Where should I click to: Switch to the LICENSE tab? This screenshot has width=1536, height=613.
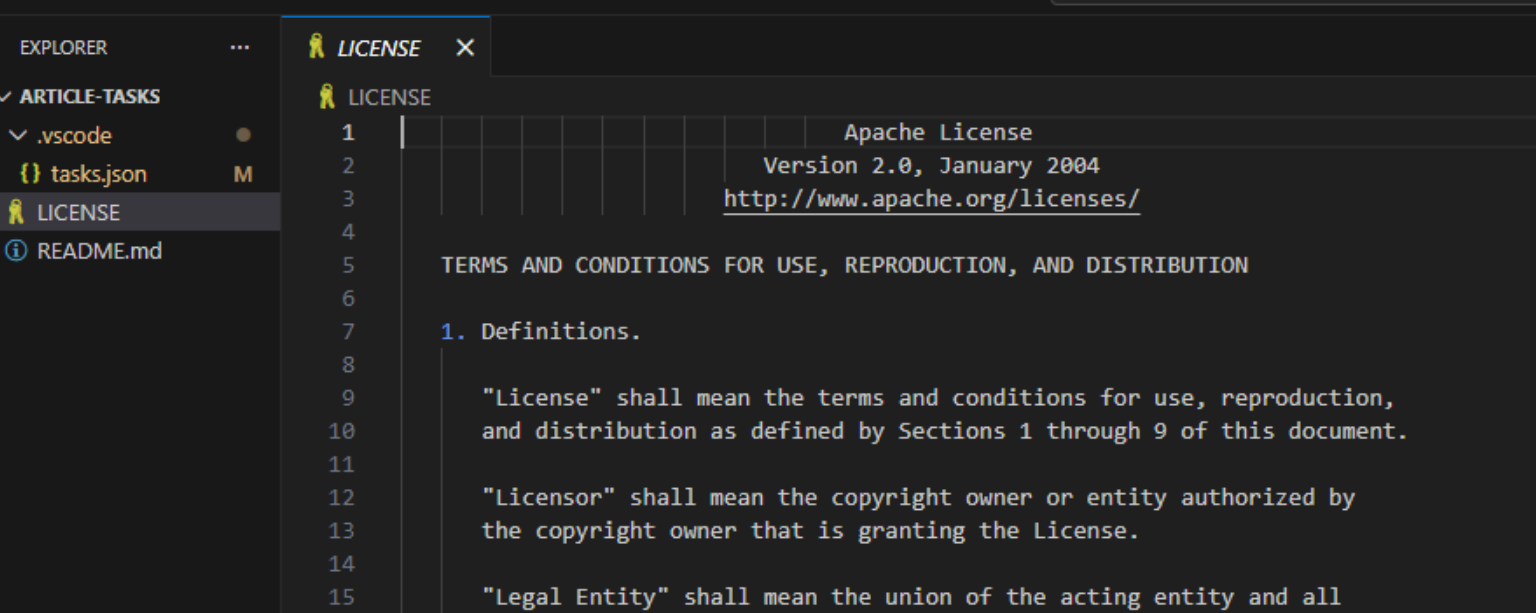click(x=379, y=48)
